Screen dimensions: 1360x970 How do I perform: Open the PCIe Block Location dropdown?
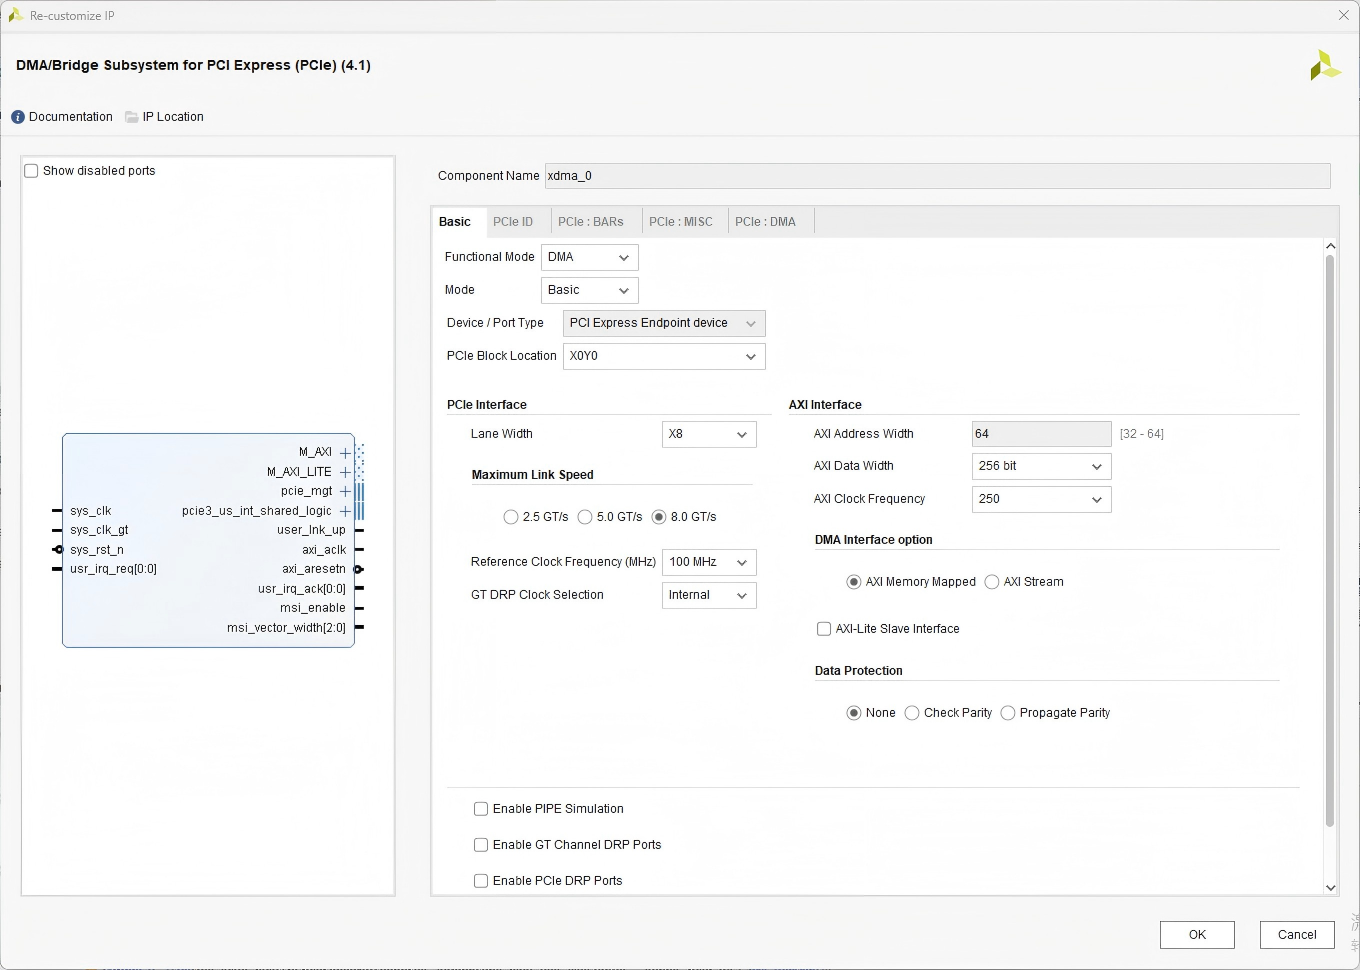(664, 356)
